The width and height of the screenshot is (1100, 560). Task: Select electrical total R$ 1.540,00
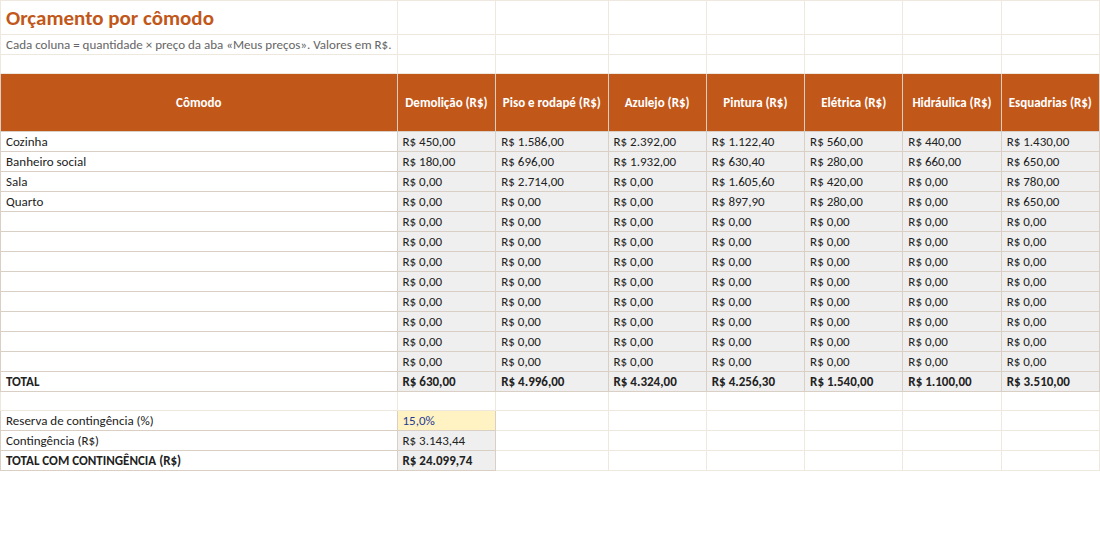(854, 382)
